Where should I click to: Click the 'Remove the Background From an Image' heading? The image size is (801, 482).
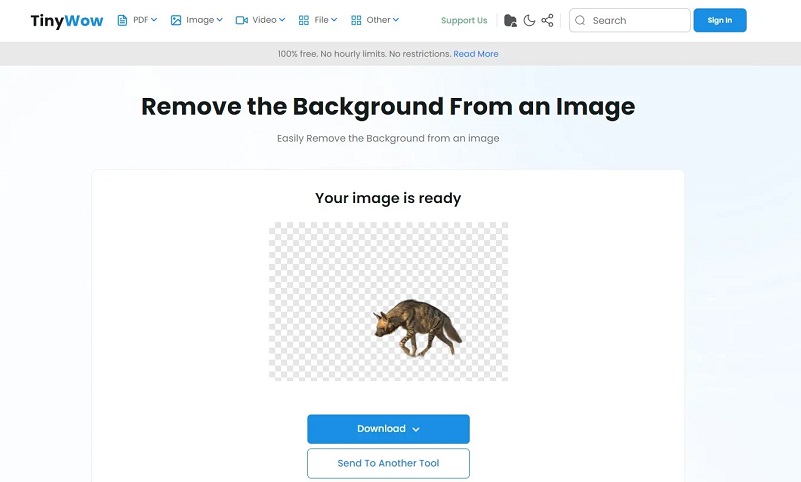[388, 107]
